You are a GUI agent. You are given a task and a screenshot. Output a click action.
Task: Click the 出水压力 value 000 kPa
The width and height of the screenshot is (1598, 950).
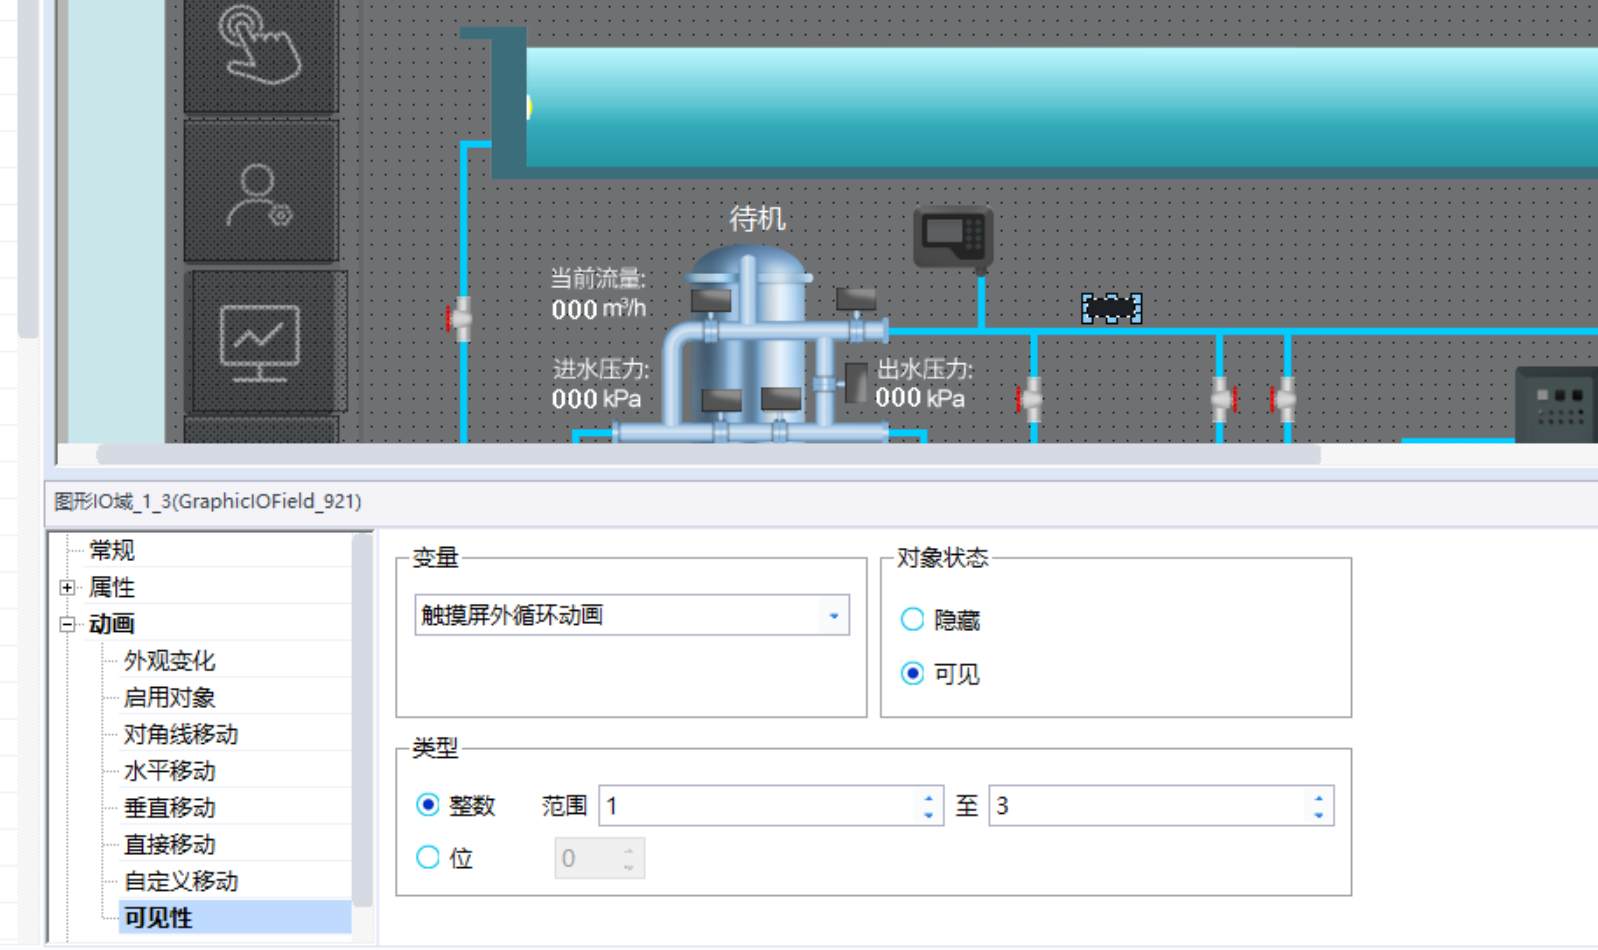[920, 398]
